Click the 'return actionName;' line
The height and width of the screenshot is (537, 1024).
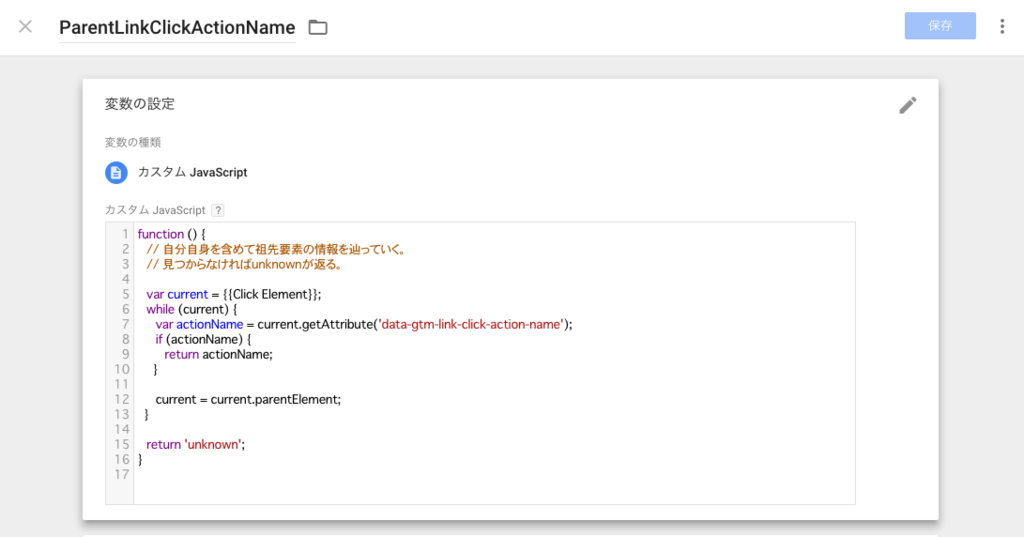(x=218, y=354)
